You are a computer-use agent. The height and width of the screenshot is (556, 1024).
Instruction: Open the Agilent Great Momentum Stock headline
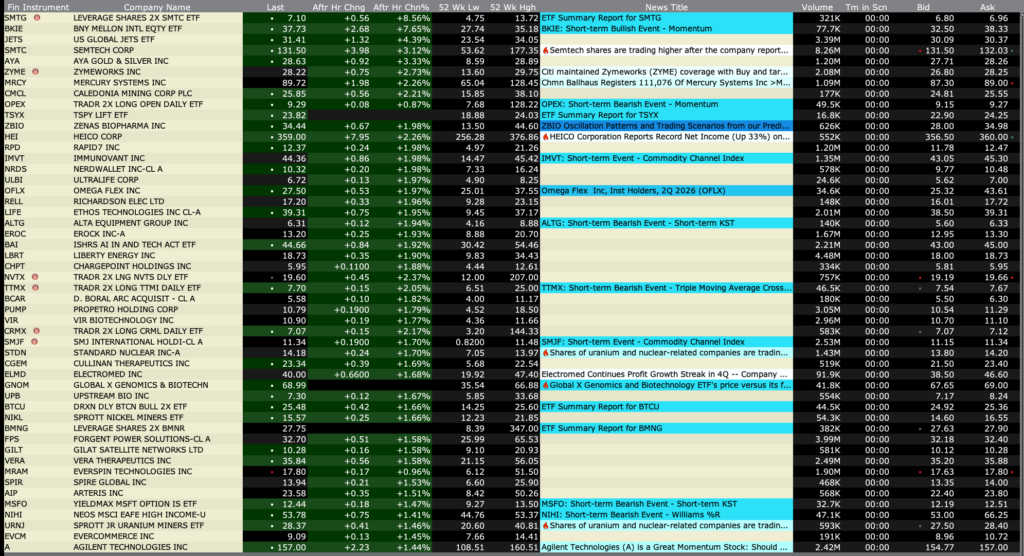point(665,547)
